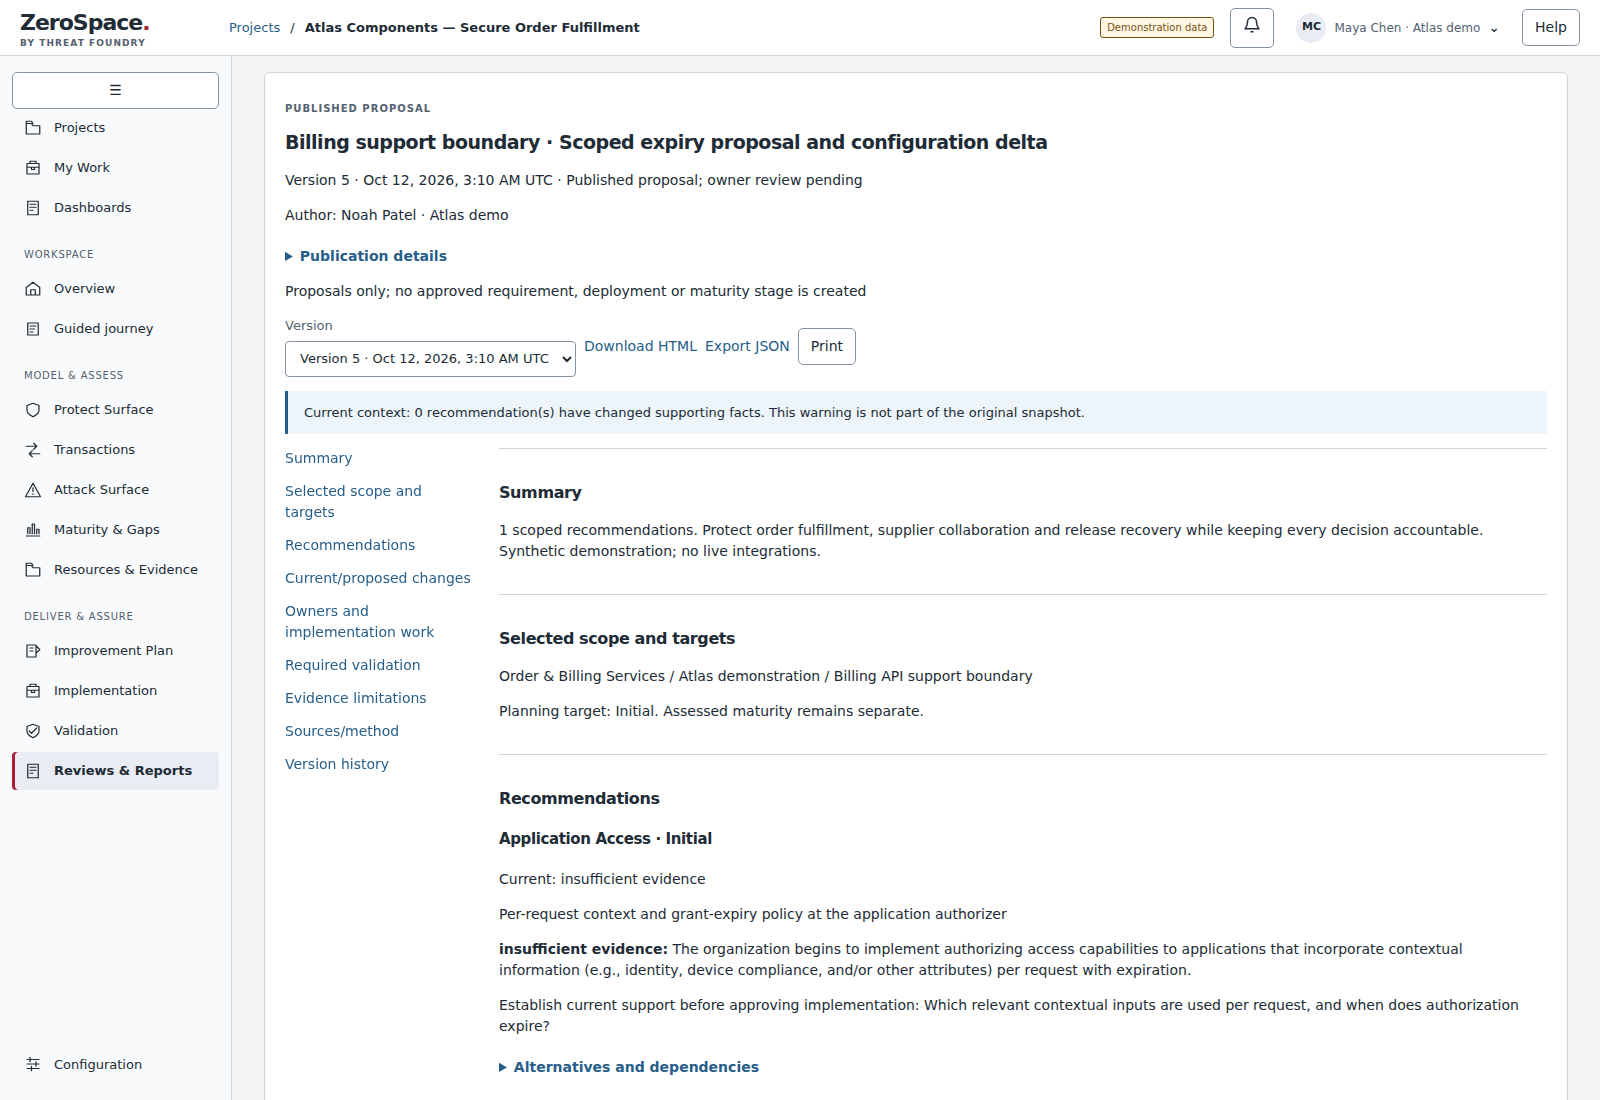This screenshot has width=1600, height=1100.
Task: Click the Reviews & Reports icon
Action: 33,771
